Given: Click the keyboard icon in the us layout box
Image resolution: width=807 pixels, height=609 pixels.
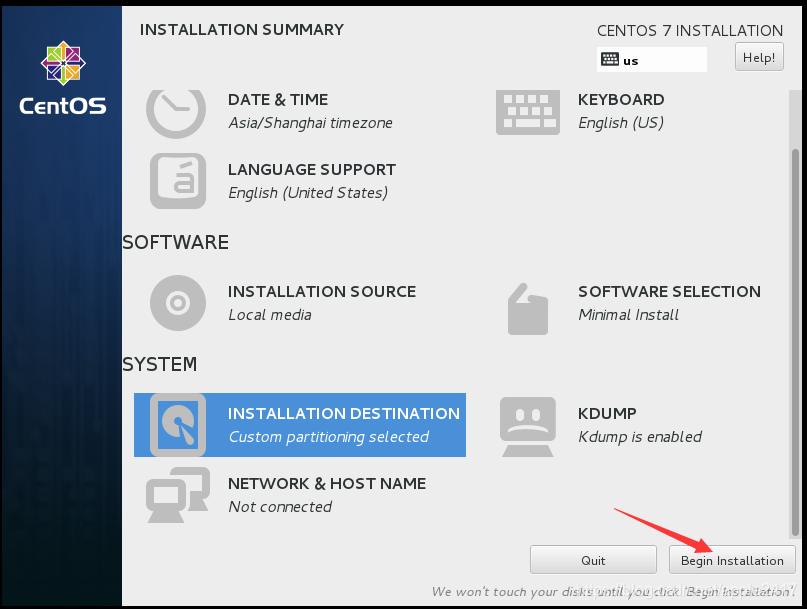Looking at the screenshot, I should click(610, 59).
